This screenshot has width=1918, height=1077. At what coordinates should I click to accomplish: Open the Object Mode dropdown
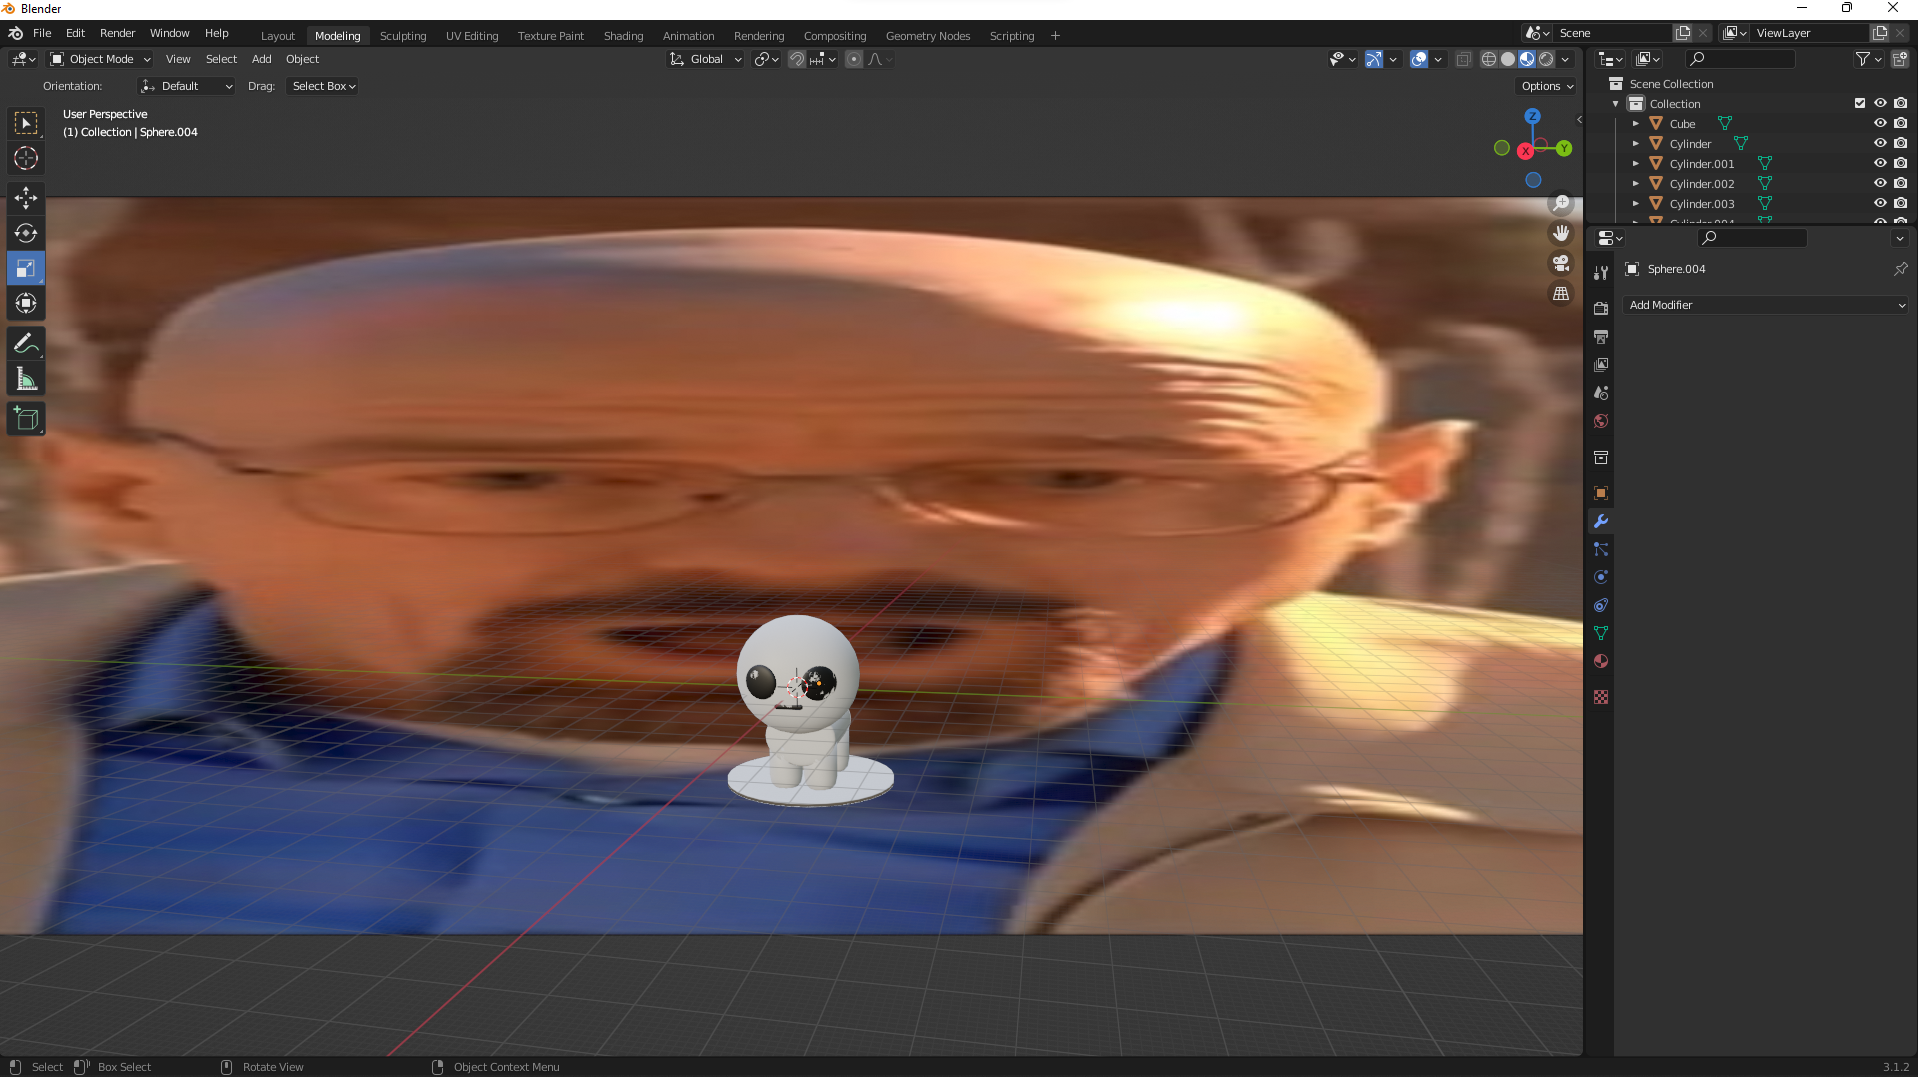click(x=98, y=59)
